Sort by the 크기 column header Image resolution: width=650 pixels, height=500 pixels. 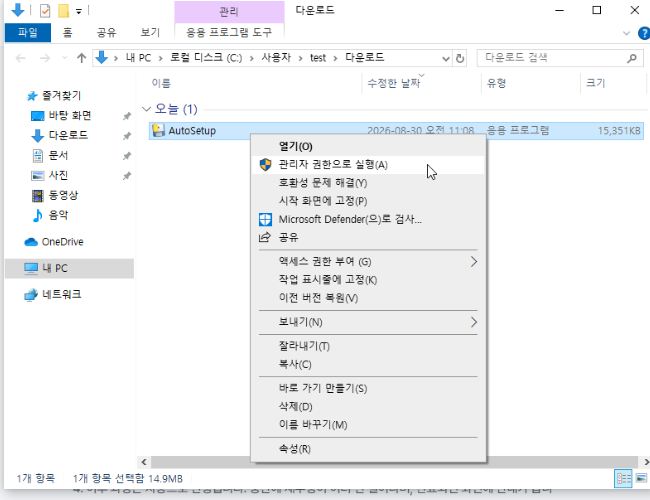(596, 83)
